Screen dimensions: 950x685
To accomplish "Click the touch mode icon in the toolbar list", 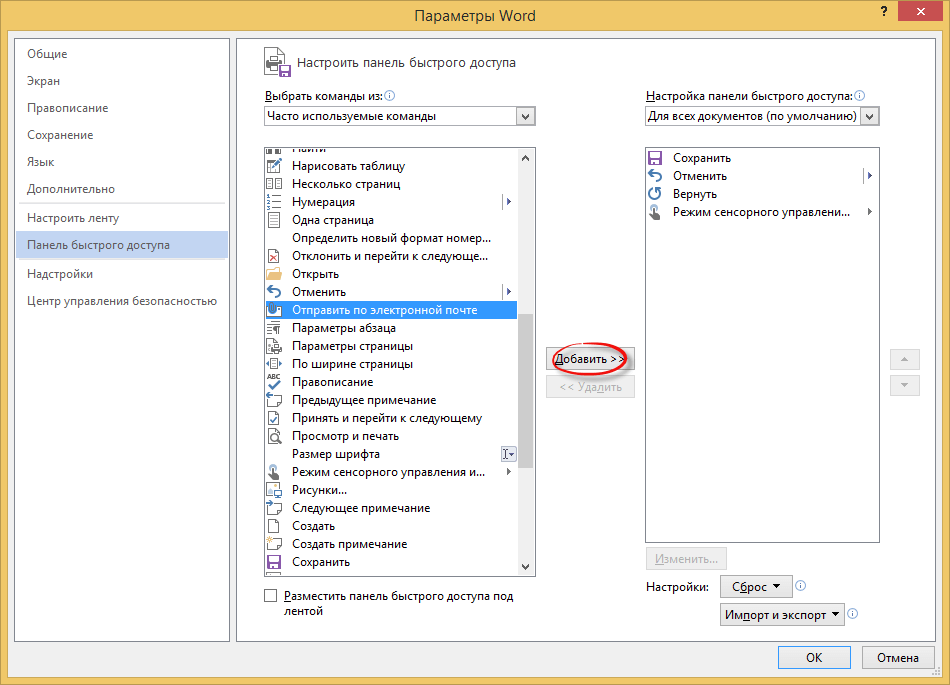I will coord(655,212).
